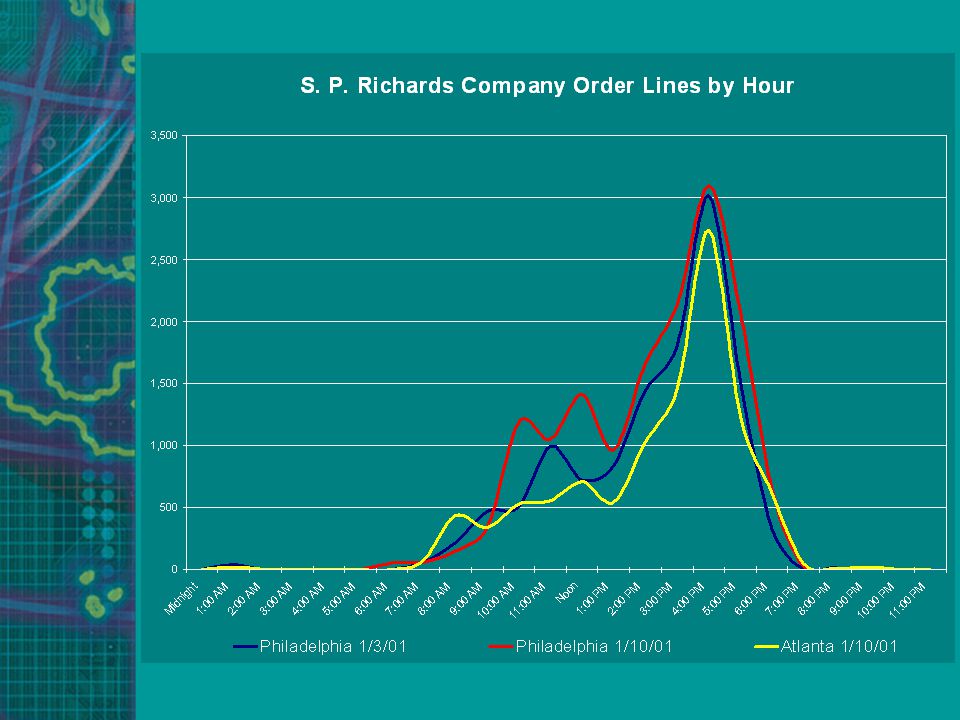The image size is (960, 720).
Task: Click the '11:00 PM' x-axis label
Action: tap(908, 600)
